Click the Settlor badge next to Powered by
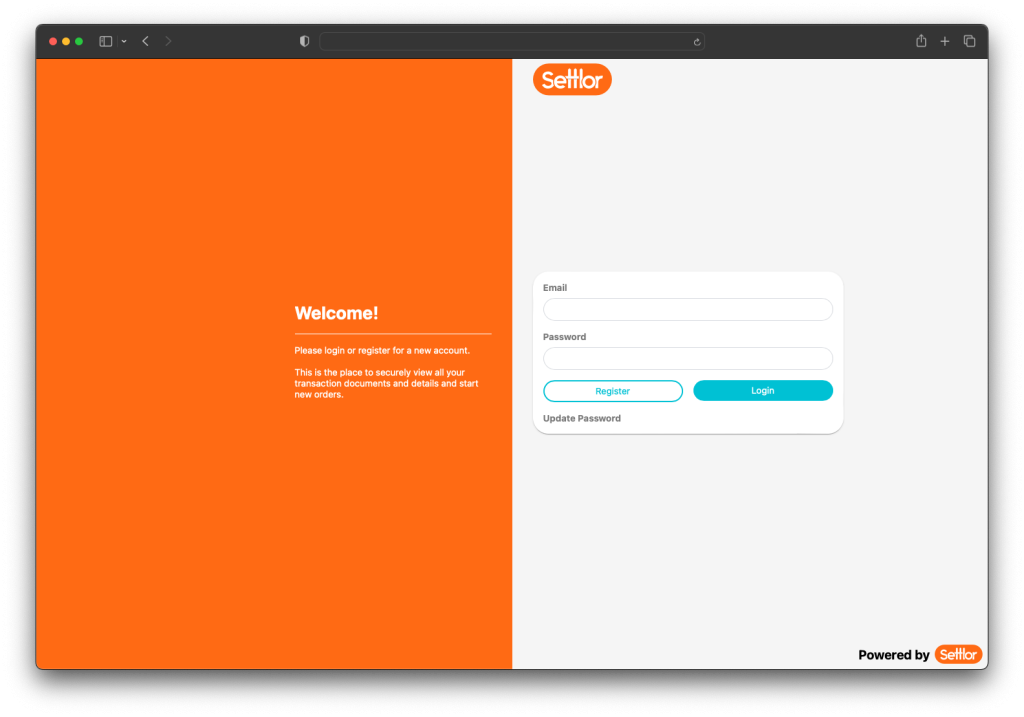 (958, 654)
